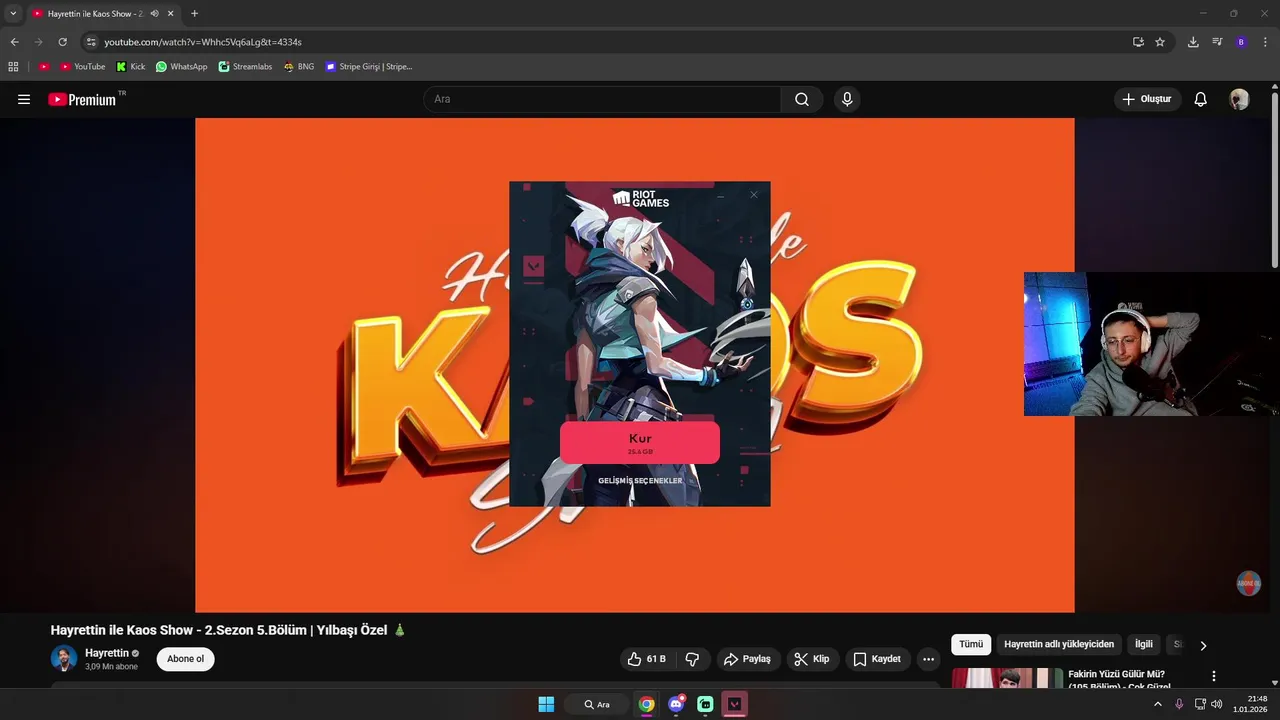
Task: Start voice search with microphone icon
Action: tap(847, 99)
